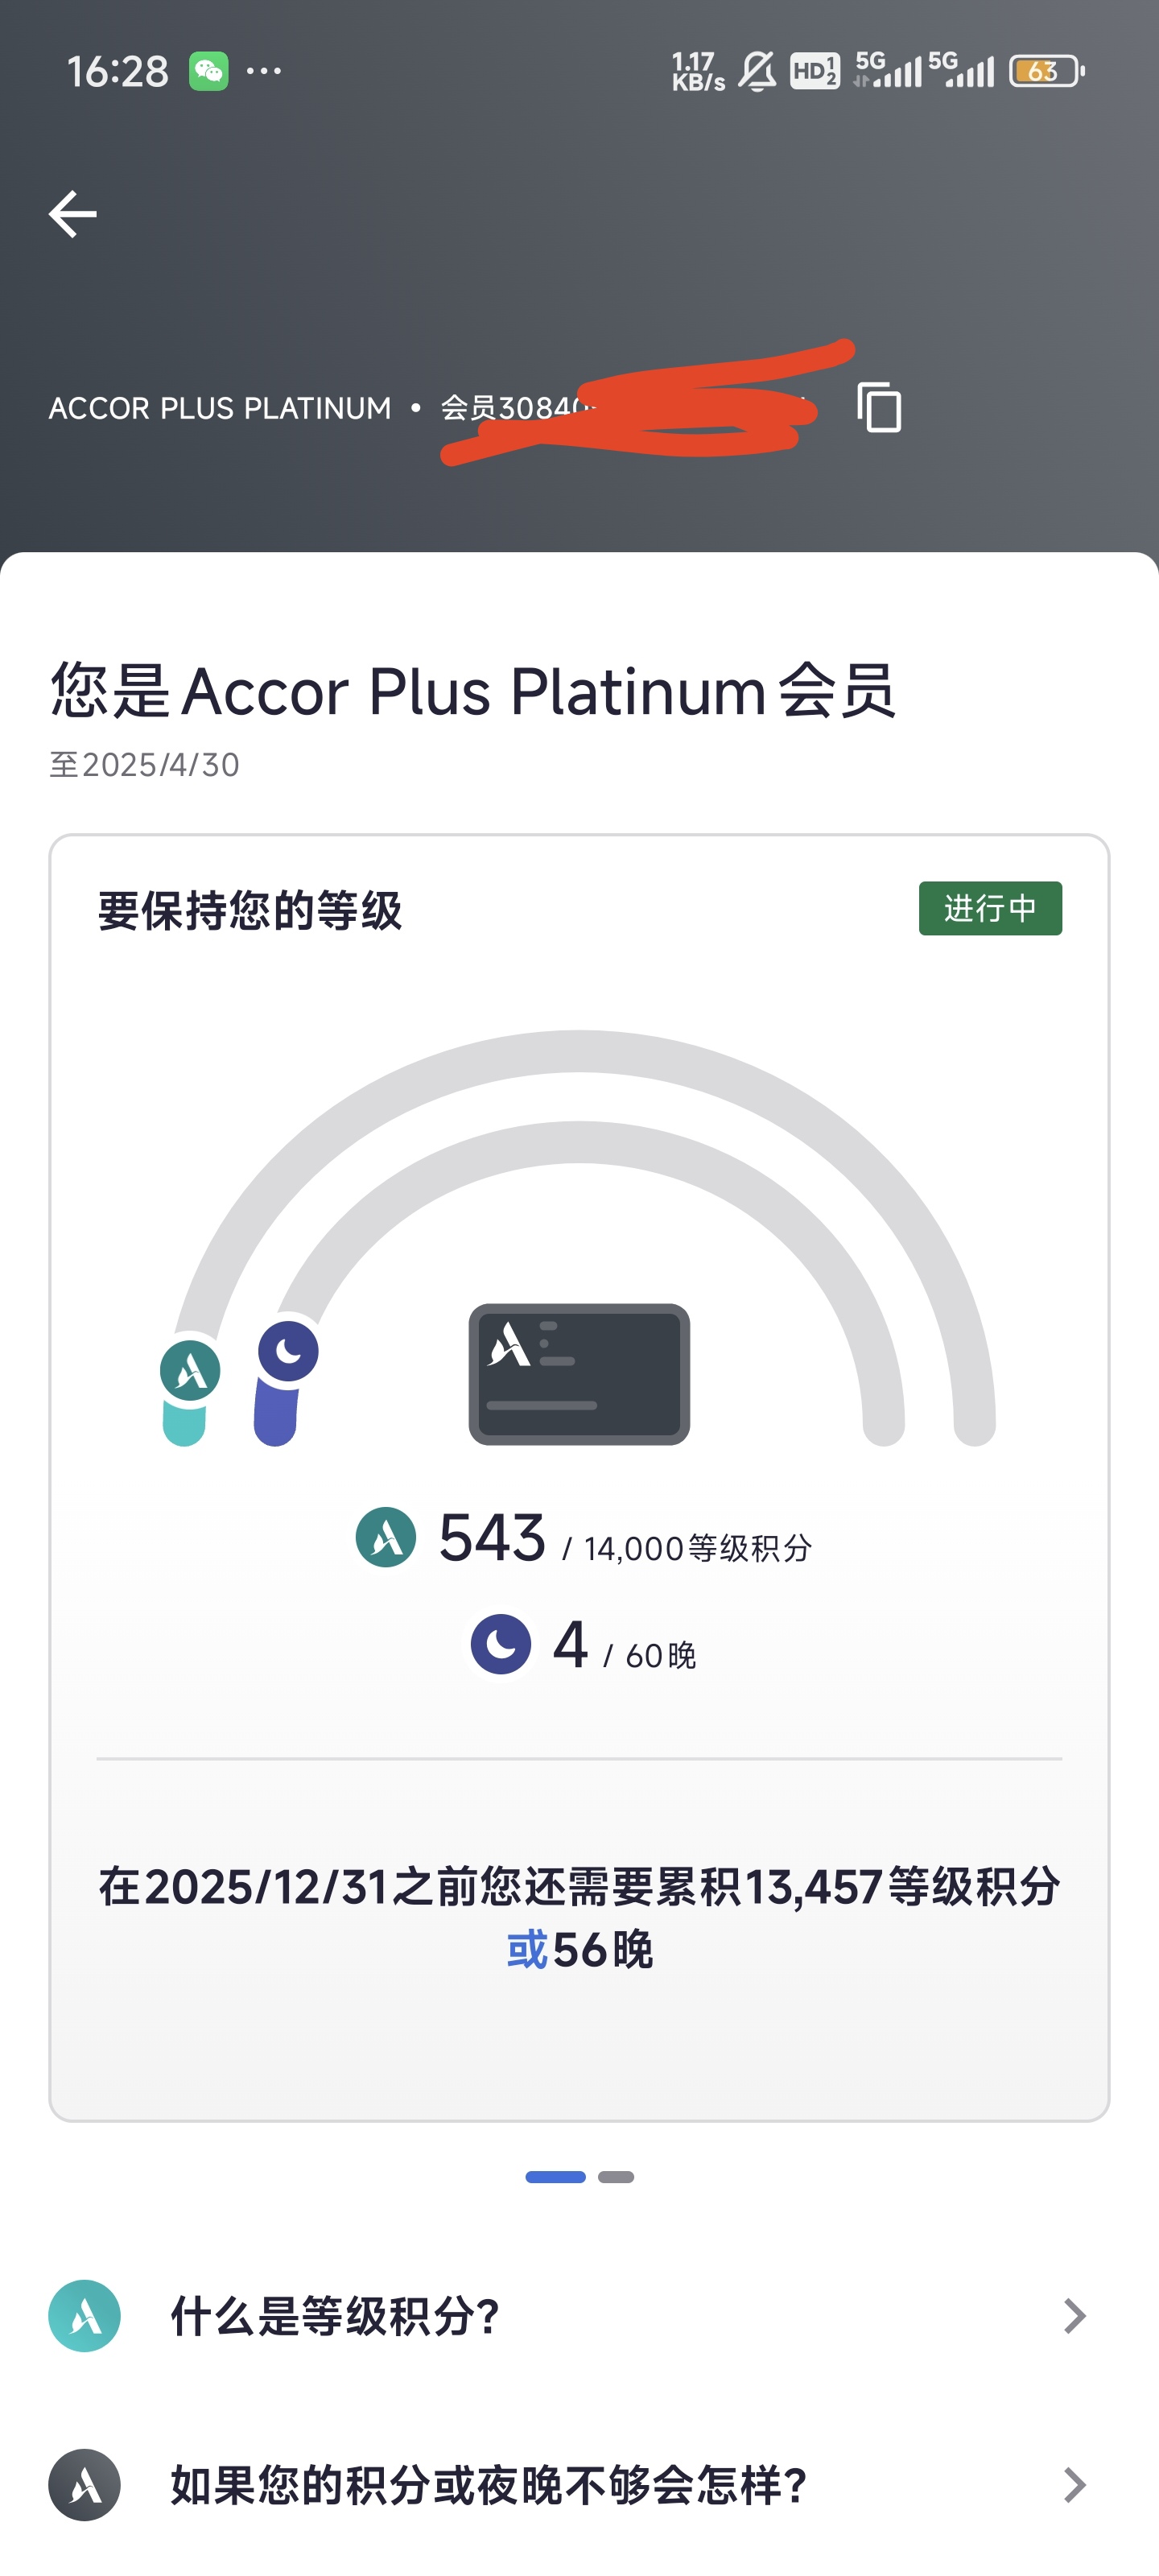Open the 什么是等级积分? entry

579,2315
